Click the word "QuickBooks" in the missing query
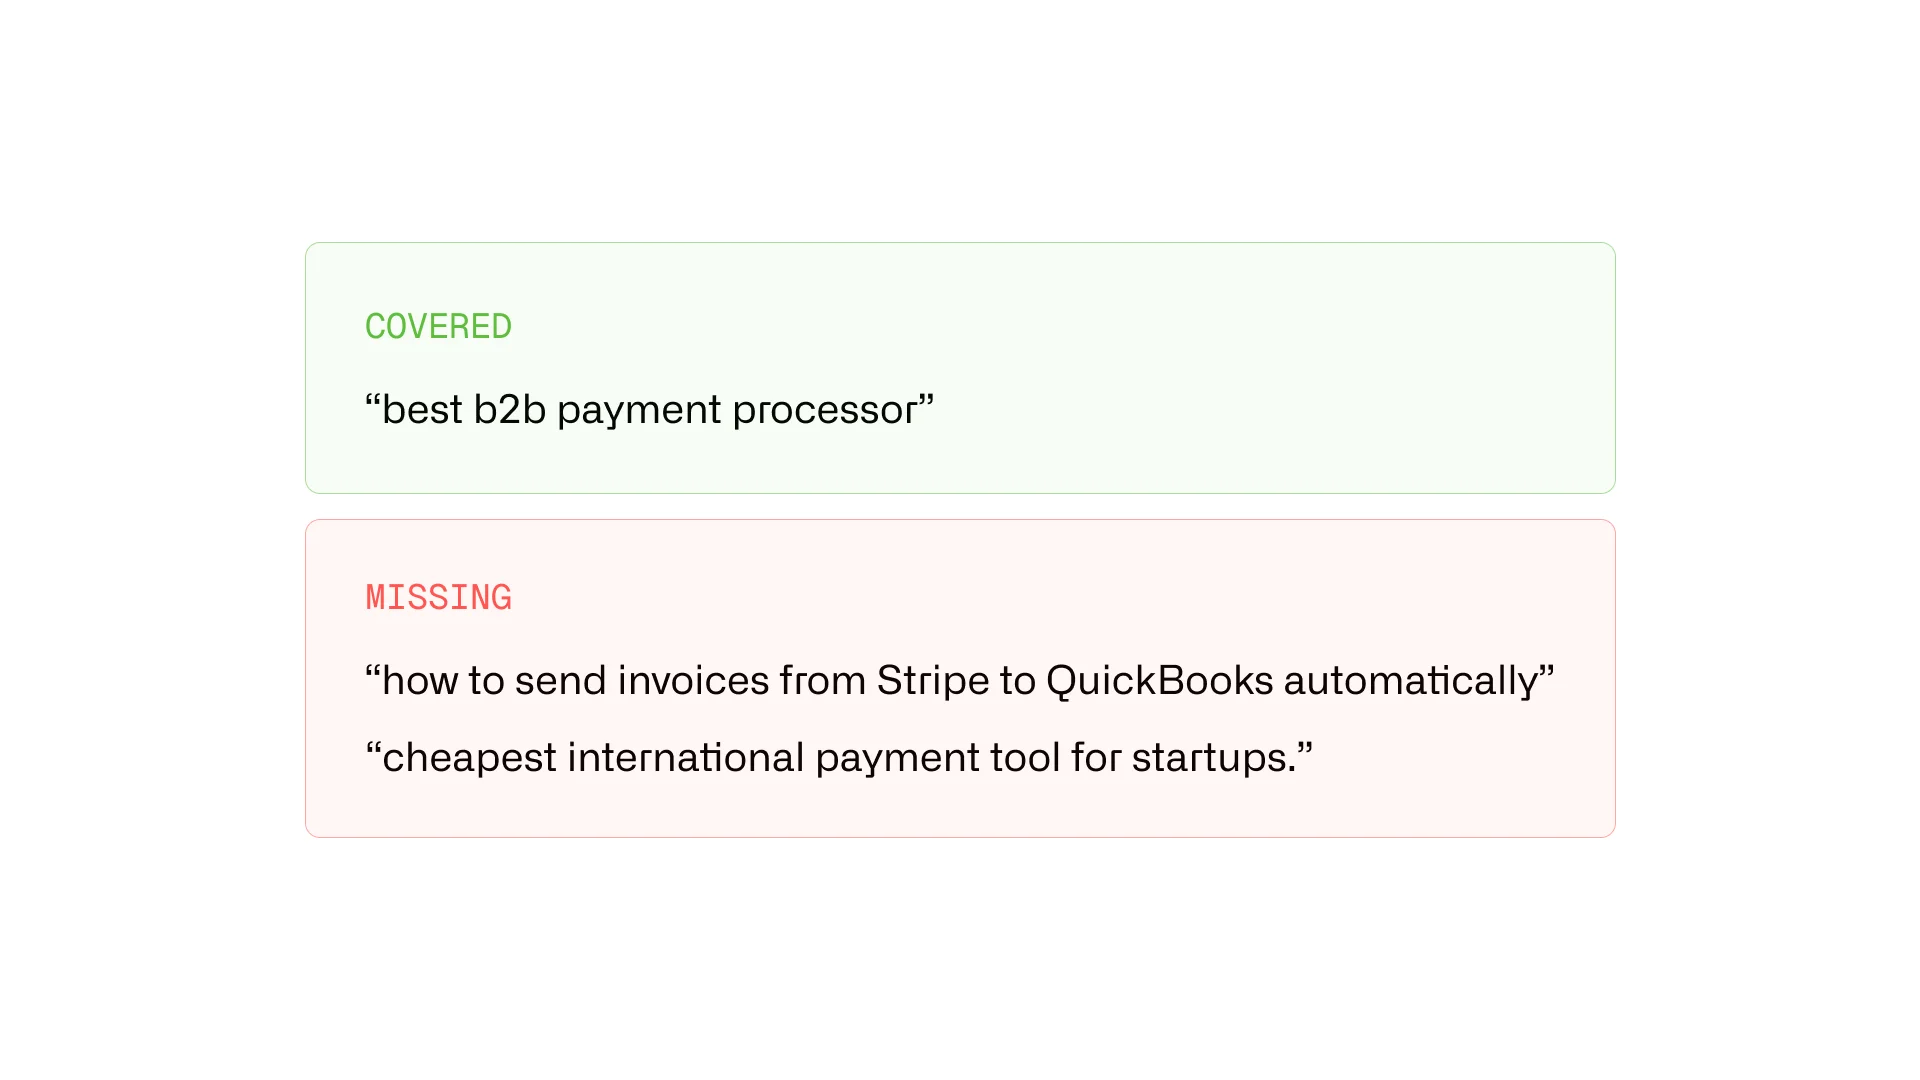The height and width of the screenshot is (1080, 1920). (x=1159, y=681)
